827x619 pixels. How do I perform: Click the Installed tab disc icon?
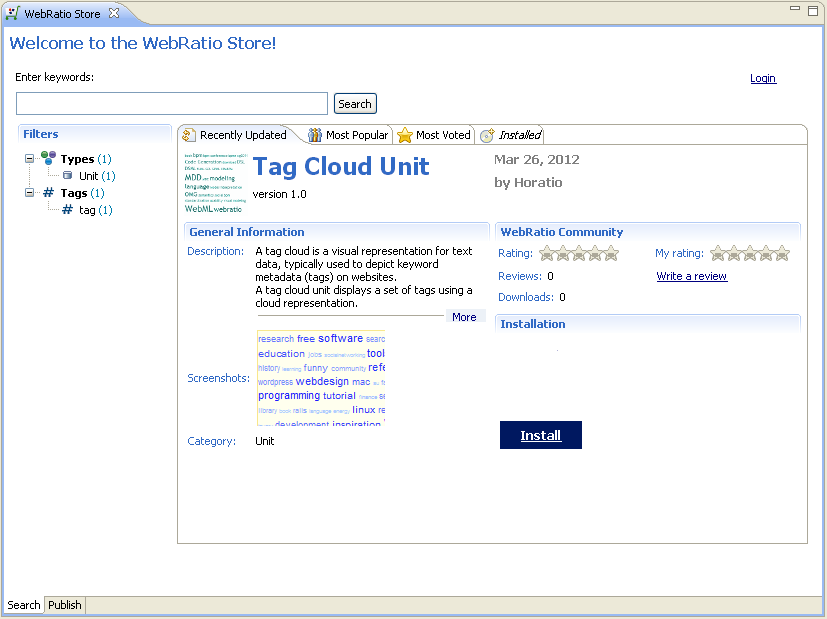(x=487, y=135)
